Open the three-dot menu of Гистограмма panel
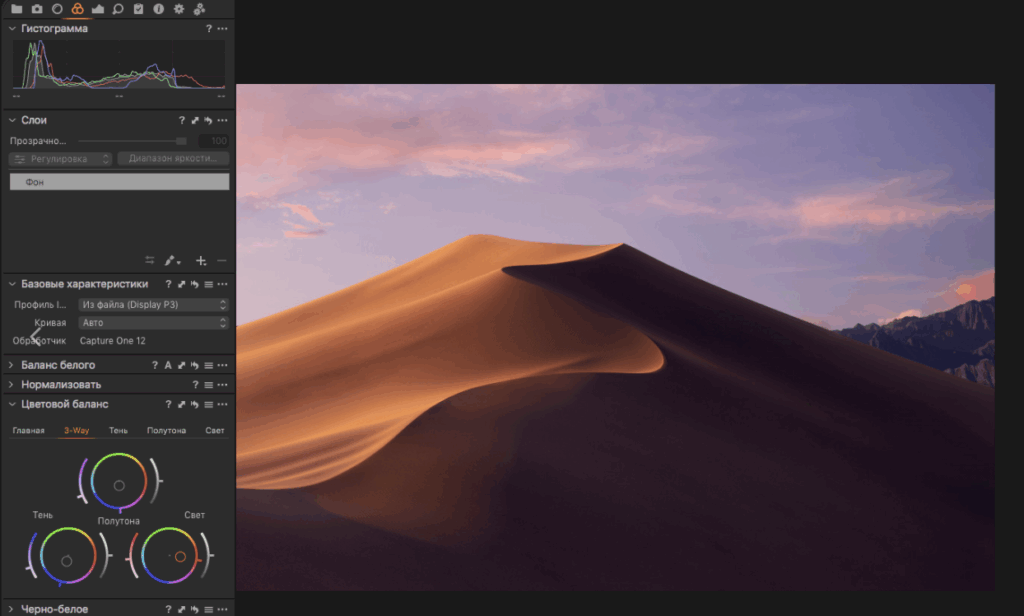1024x616 pixels. click(223, 29)
